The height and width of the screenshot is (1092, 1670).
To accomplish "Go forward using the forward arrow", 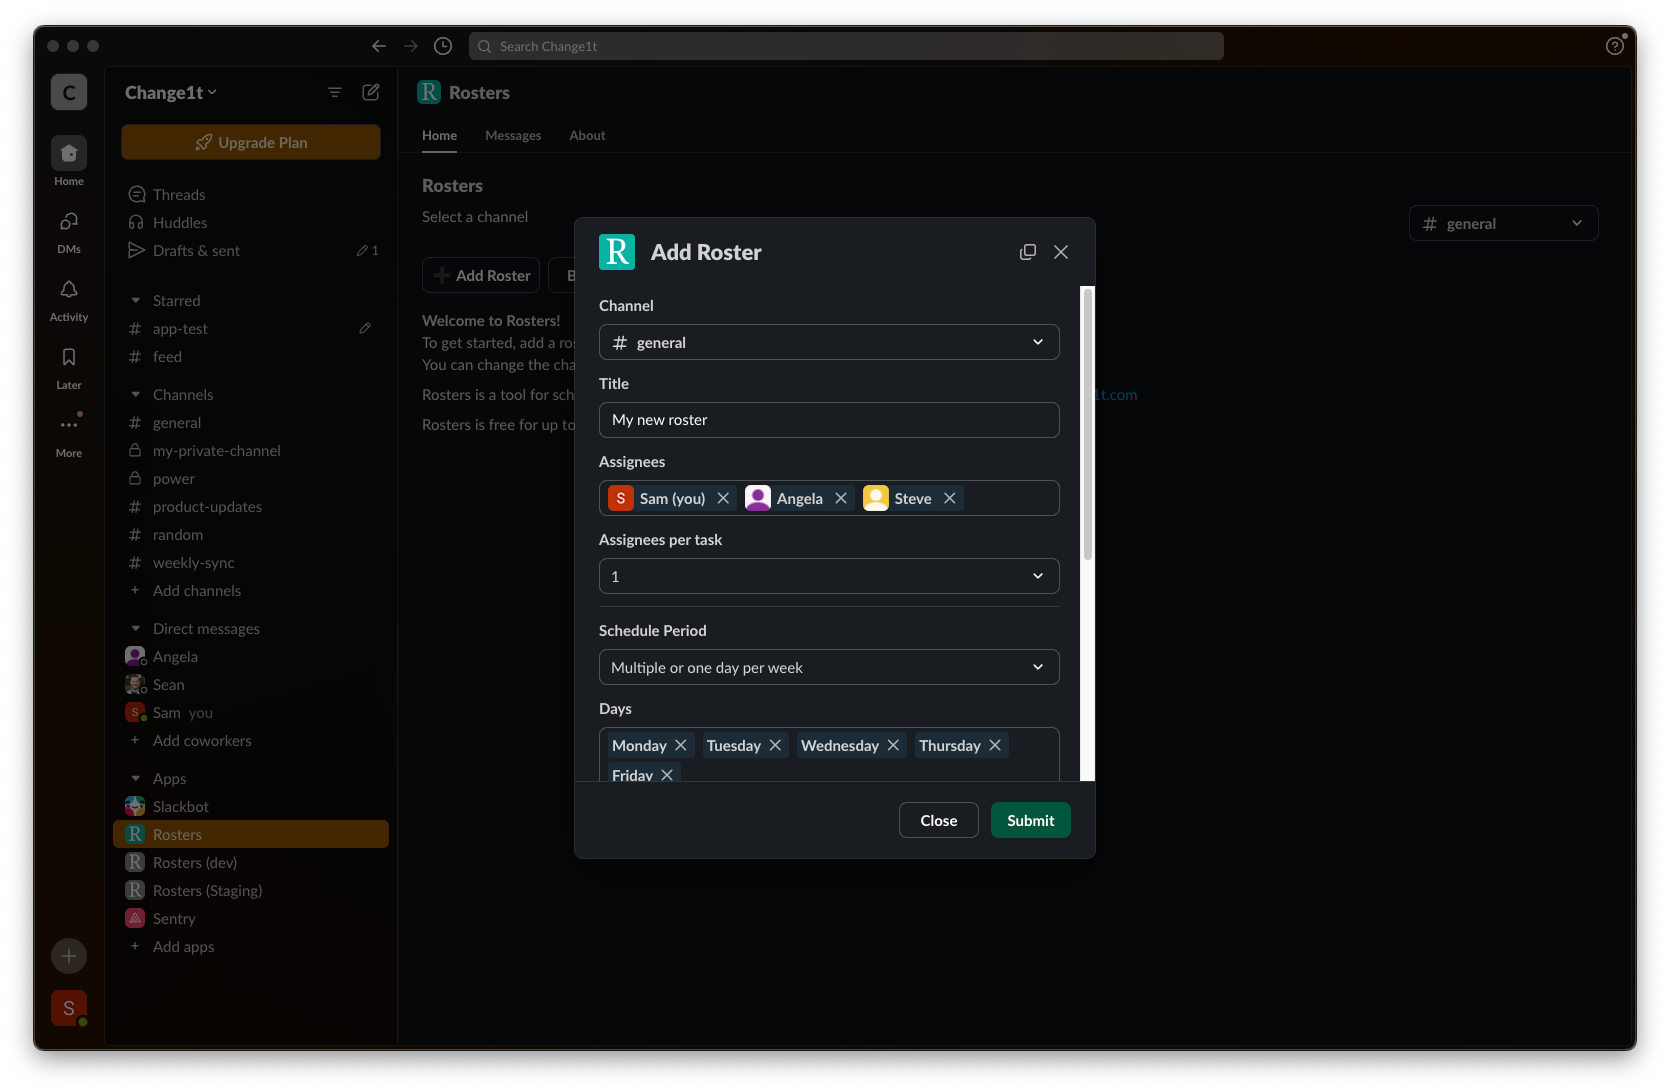I will tap(411, 46).
